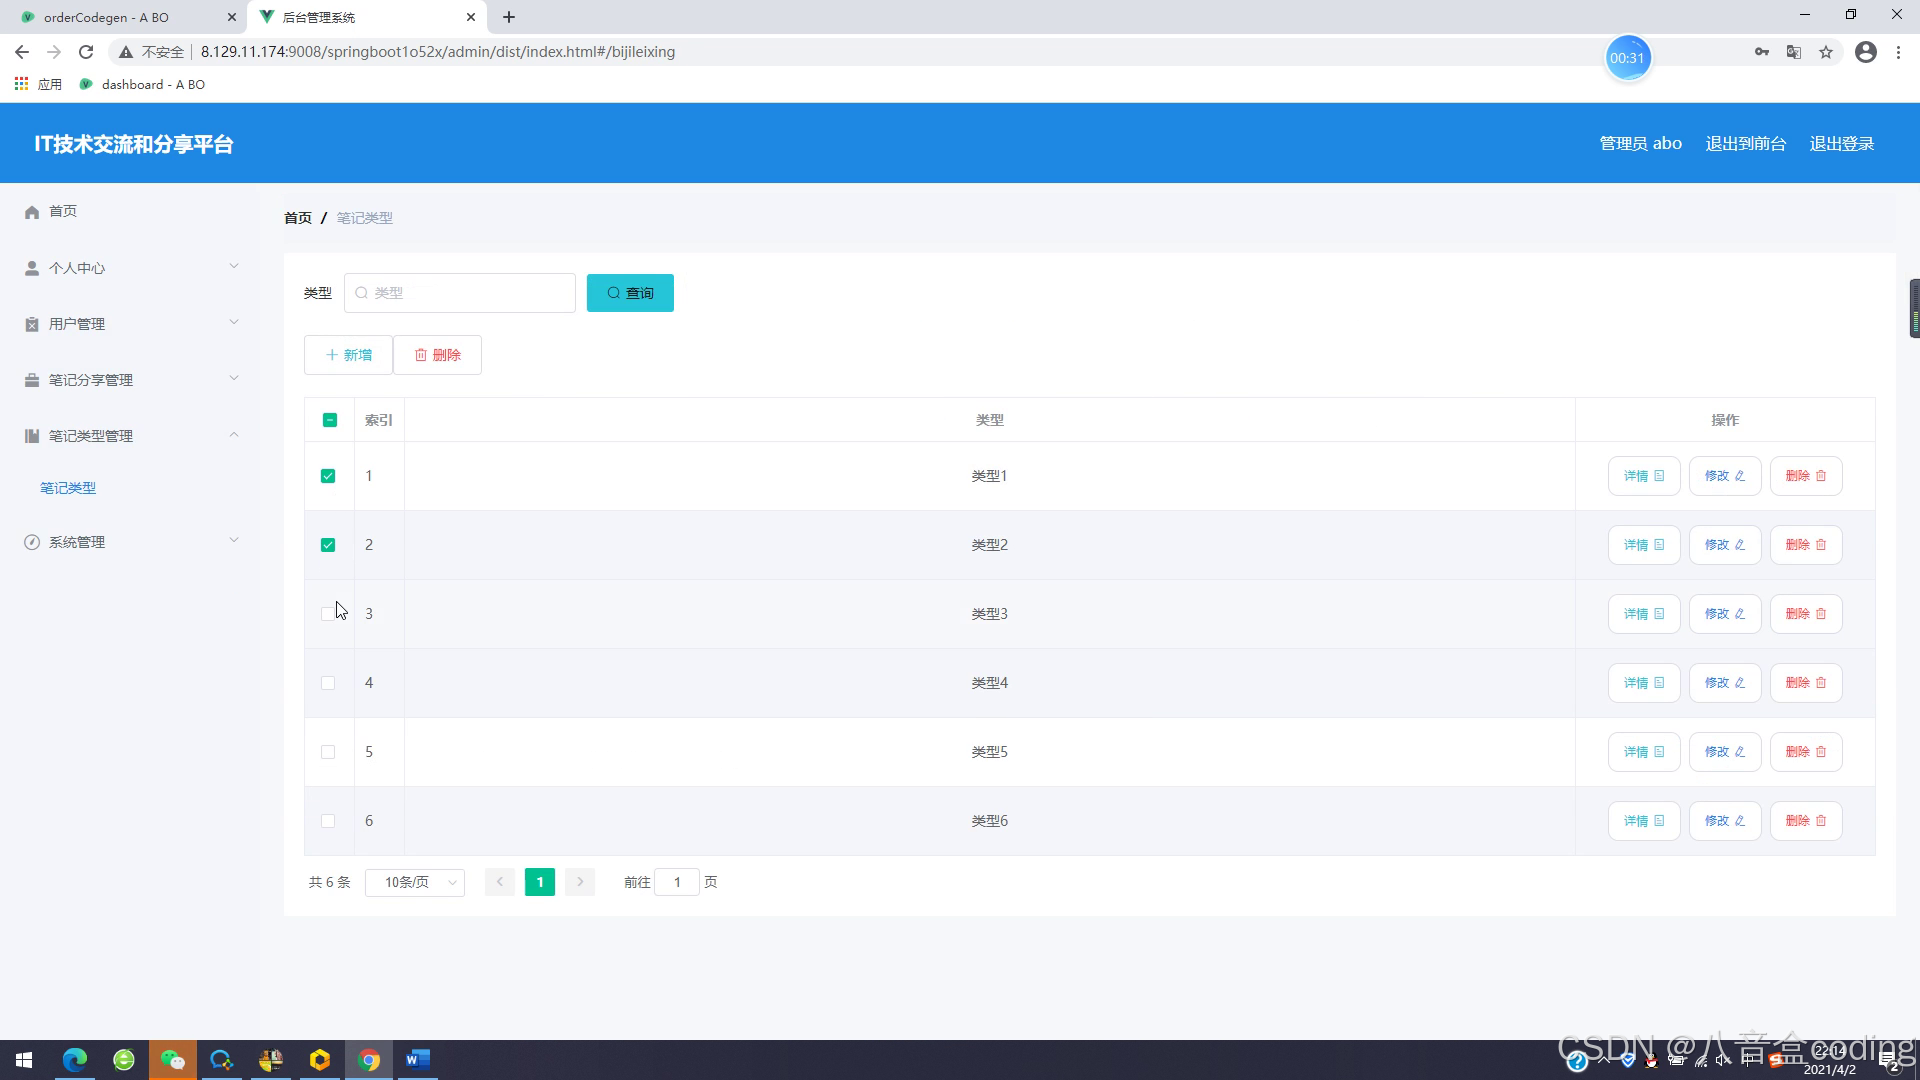1920x1080 pixels.
Task: Edit the 类型4 row
Action: point(1725,683)
